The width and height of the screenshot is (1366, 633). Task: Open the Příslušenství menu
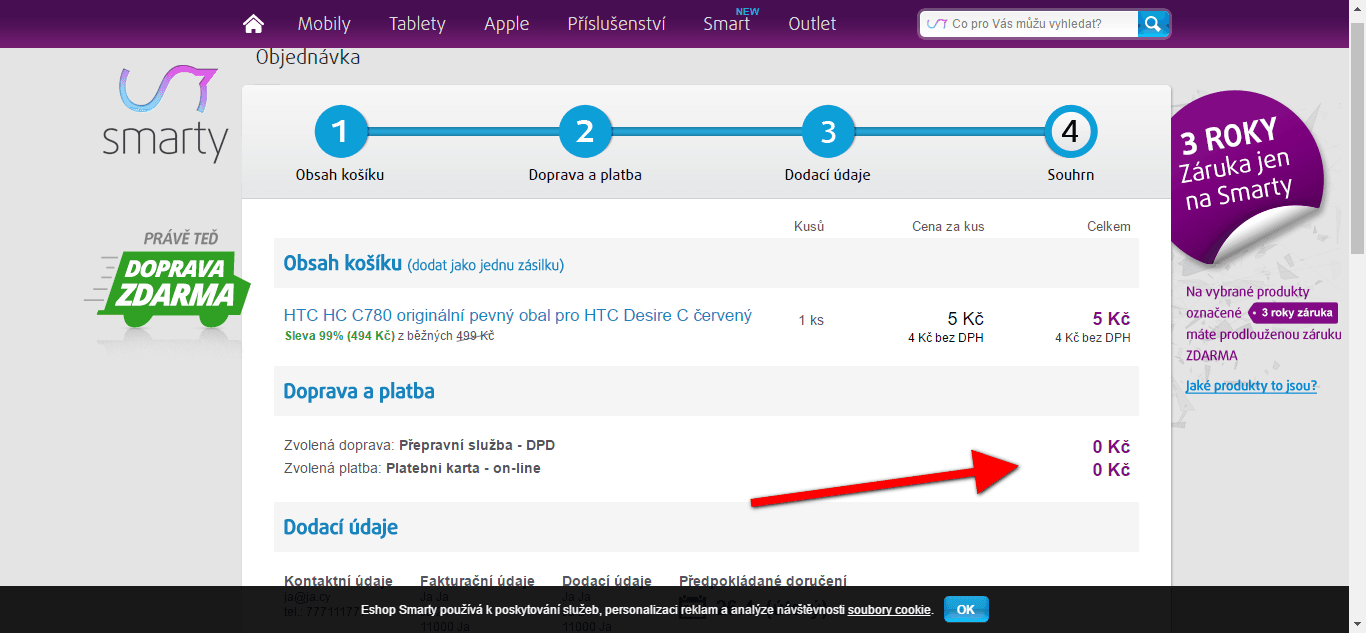[x=616, y=24]
